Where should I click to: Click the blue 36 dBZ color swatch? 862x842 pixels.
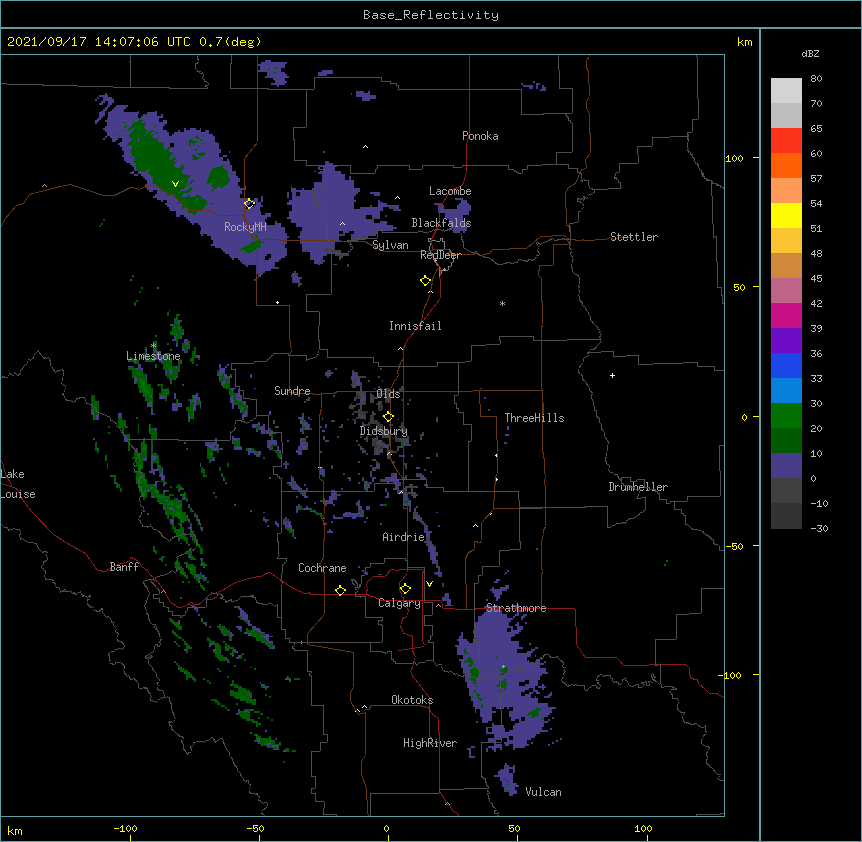786,365
